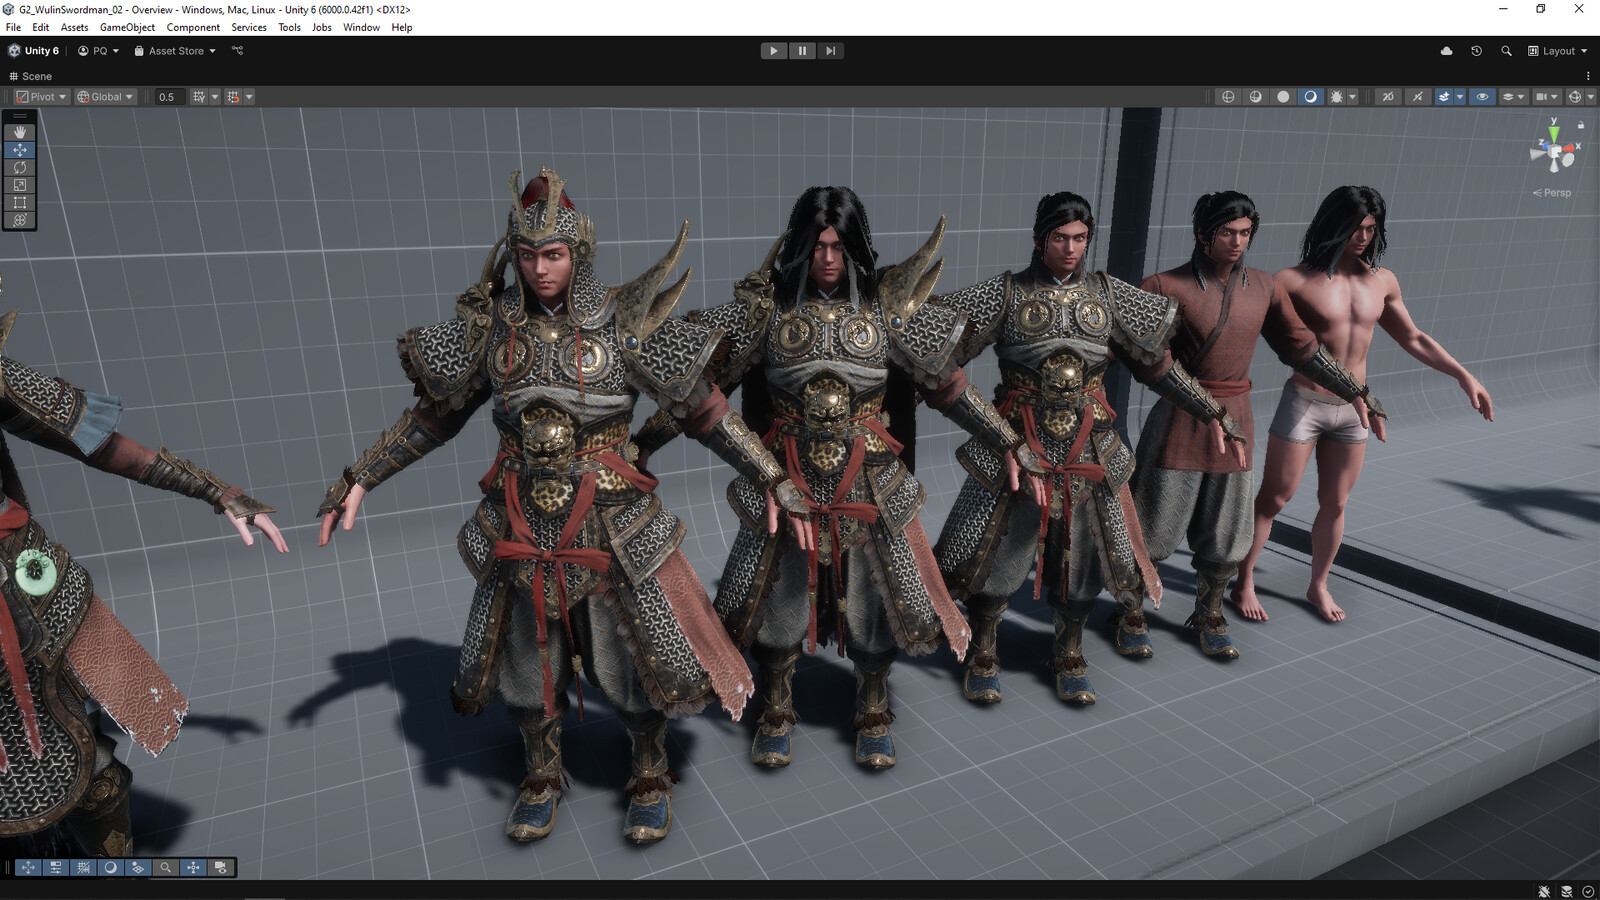Open the global Search magnifier
The width and height of the screenshot is (1600, 900).
point(1506,51)
